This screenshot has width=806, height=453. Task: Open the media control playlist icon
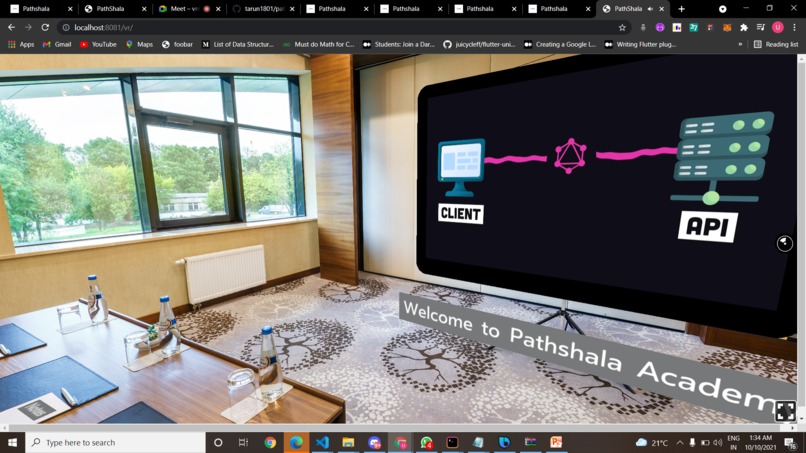761,27
